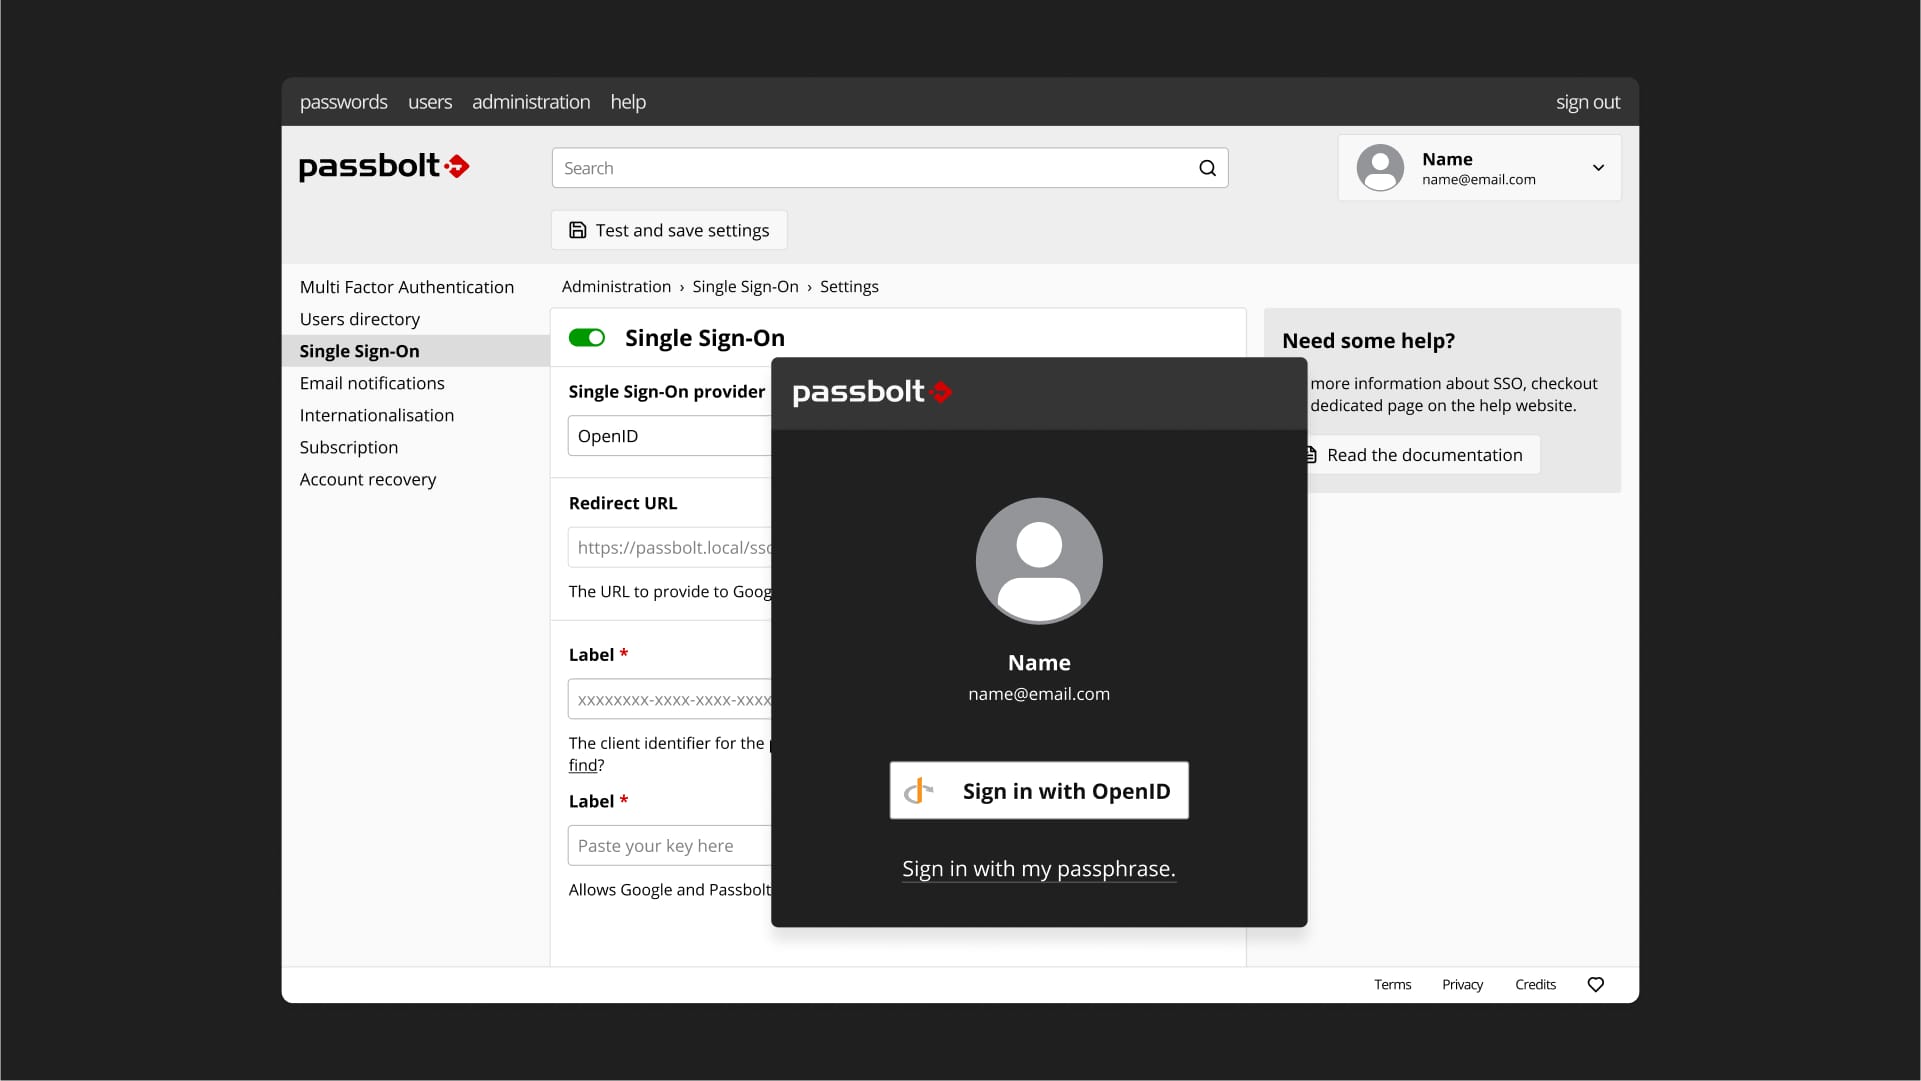Open the administration menu

pyautogui.click(x=530, y=102)
